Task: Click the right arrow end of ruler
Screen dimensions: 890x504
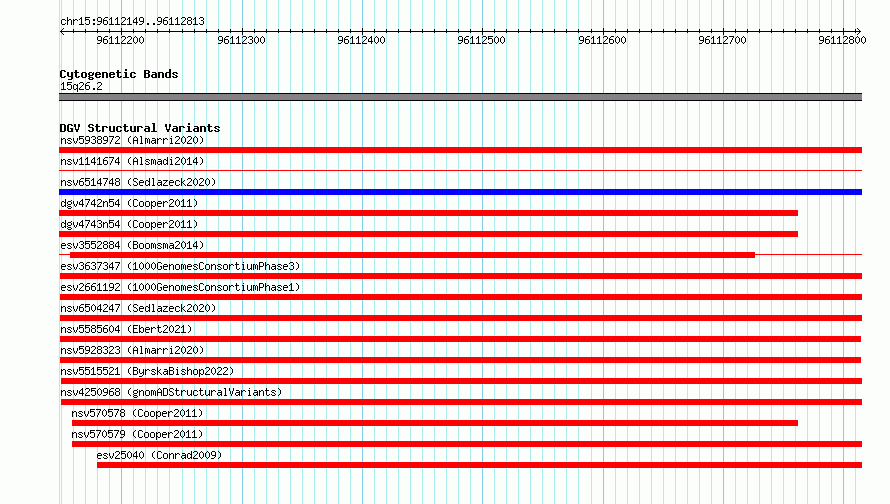Action: tap(859, 32)
